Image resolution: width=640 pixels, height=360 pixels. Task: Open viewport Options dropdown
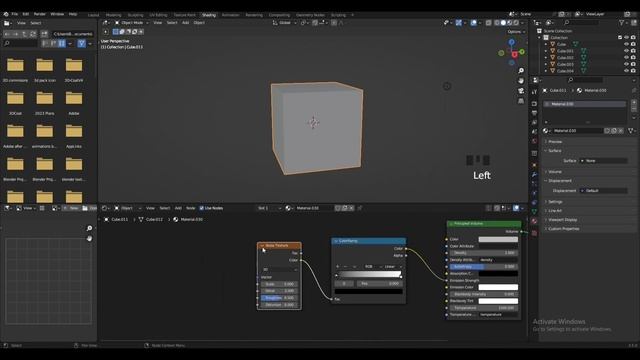tap(516, 31)
